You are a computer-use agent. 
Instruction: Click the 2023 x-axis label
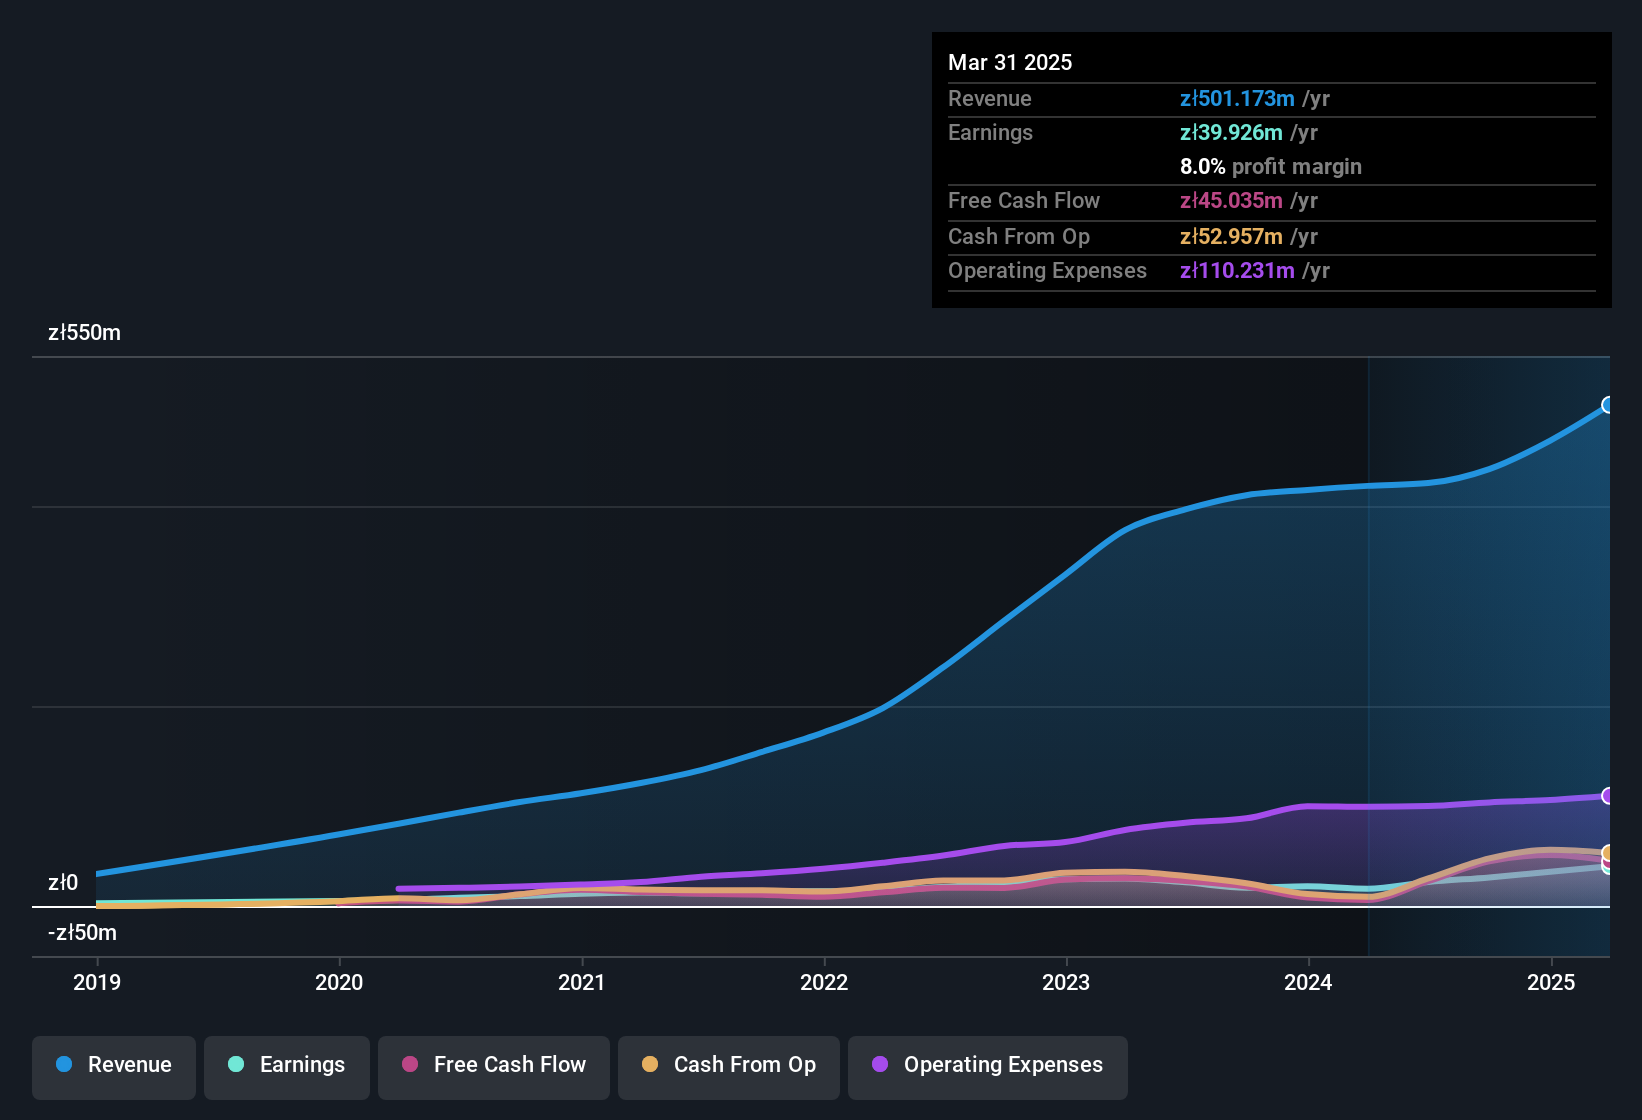(x=1066, y=983)
